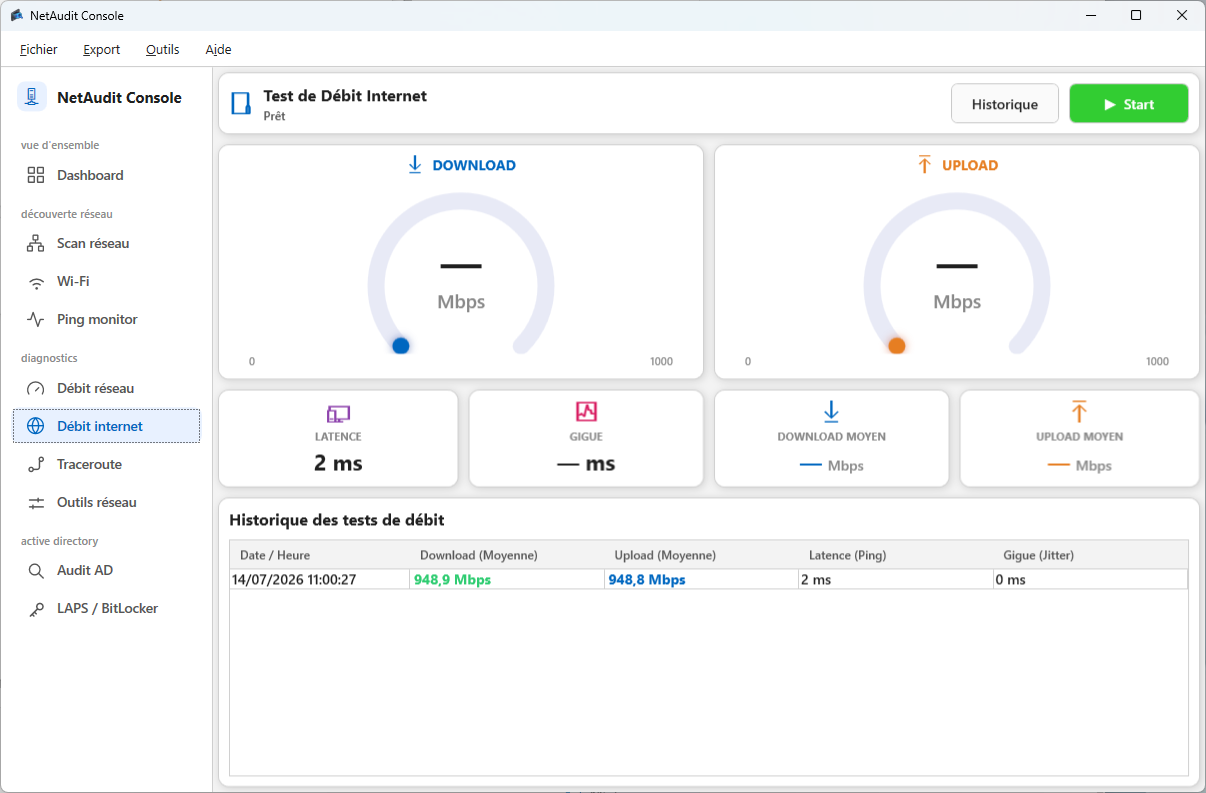The image size is (1206, 793).
Task: Click the purple Latence monitor icon
Action: tap(339, 413)
